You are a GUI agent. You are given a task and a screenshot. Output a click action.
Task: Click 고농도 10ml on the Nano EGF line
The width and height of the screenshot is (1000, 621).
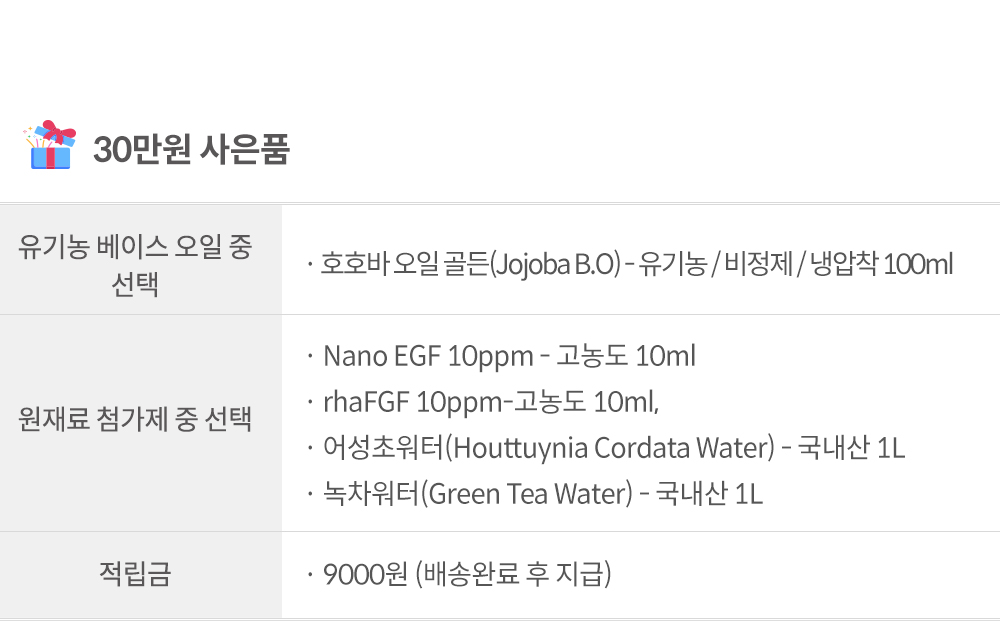(x=626, y=356)
